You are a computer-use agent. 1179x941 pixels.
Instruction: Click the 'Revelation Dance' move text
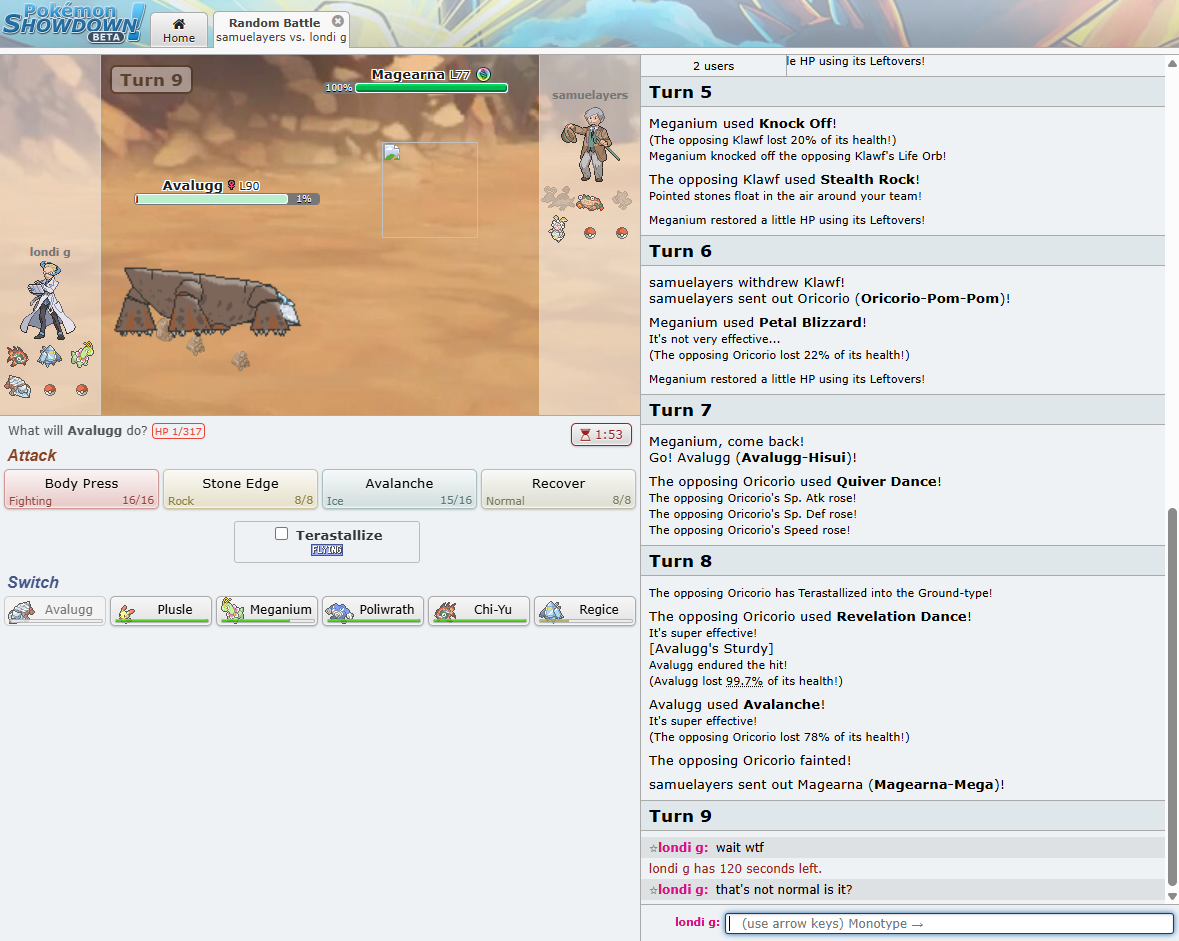(x=902, y=616)
